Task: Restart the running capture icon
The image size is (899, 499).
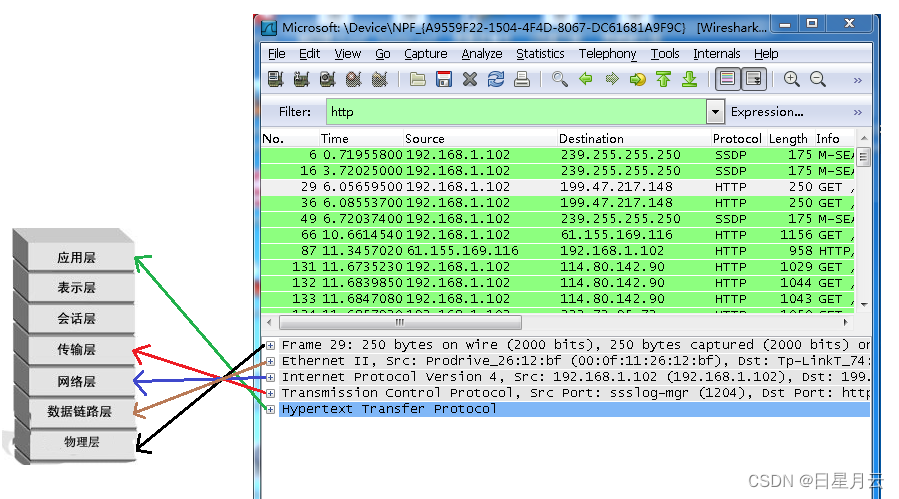Action: [380, 79]
